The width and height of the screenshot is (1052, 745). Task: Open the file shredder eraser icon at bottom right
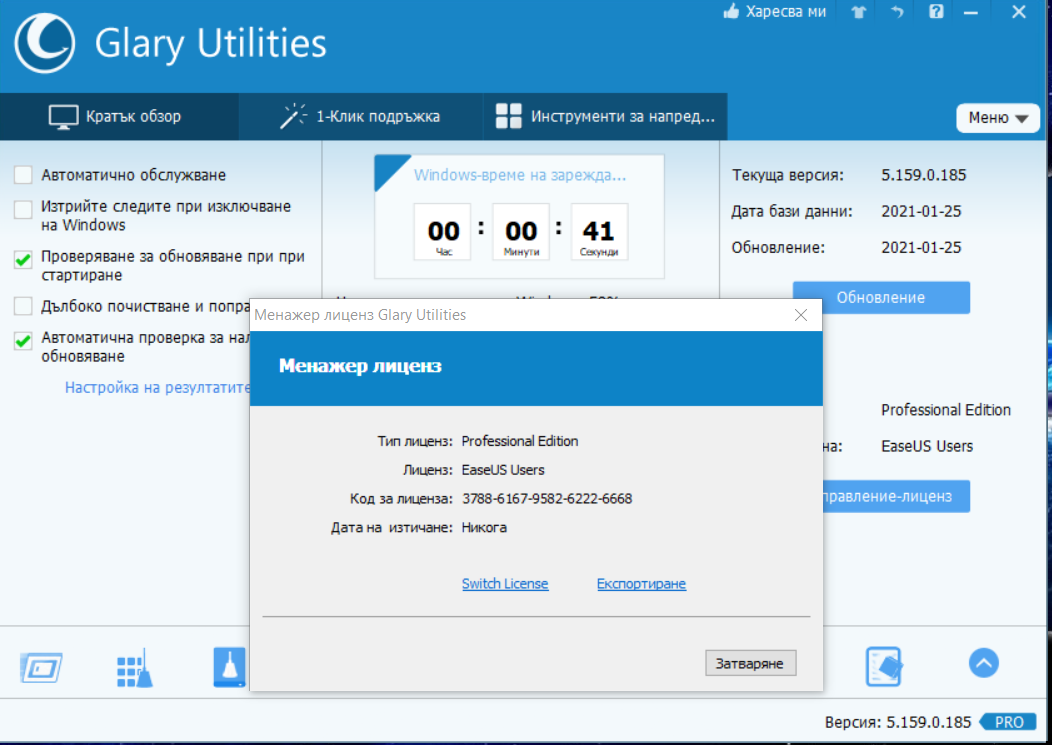point(883,666)
